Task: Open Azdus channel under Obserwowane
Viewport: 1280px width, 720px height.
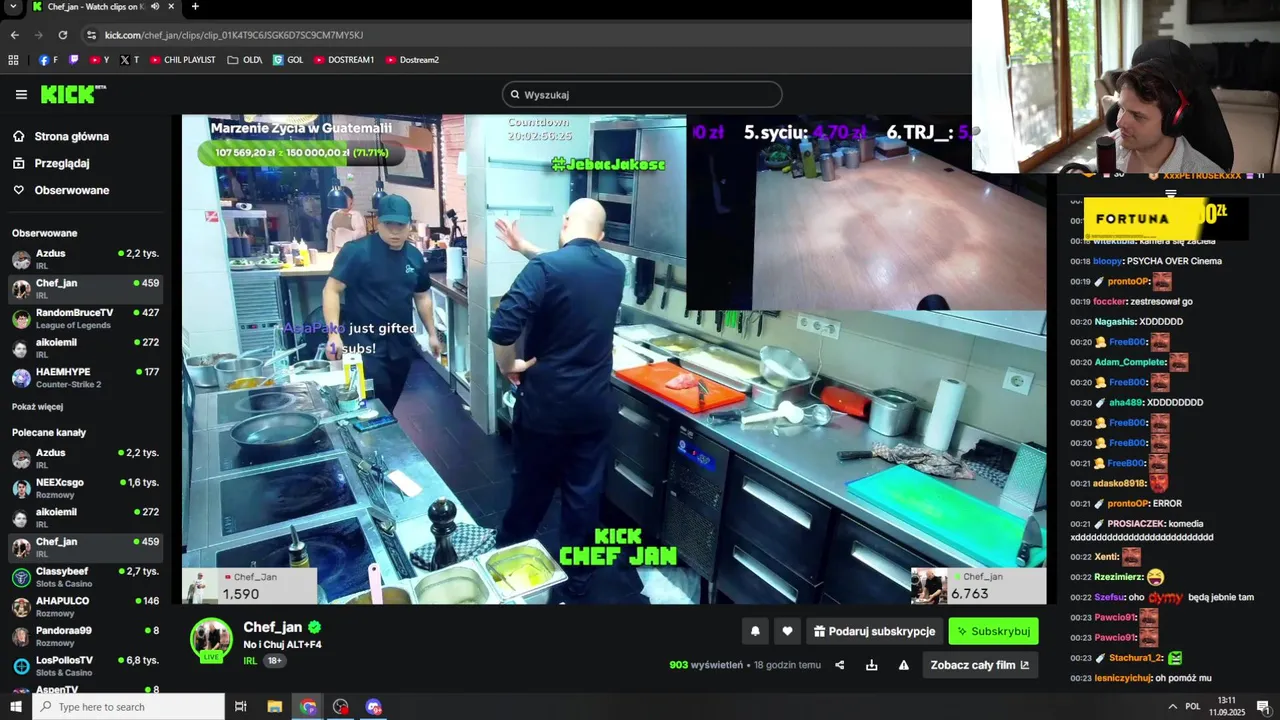Action: point(85,259)
